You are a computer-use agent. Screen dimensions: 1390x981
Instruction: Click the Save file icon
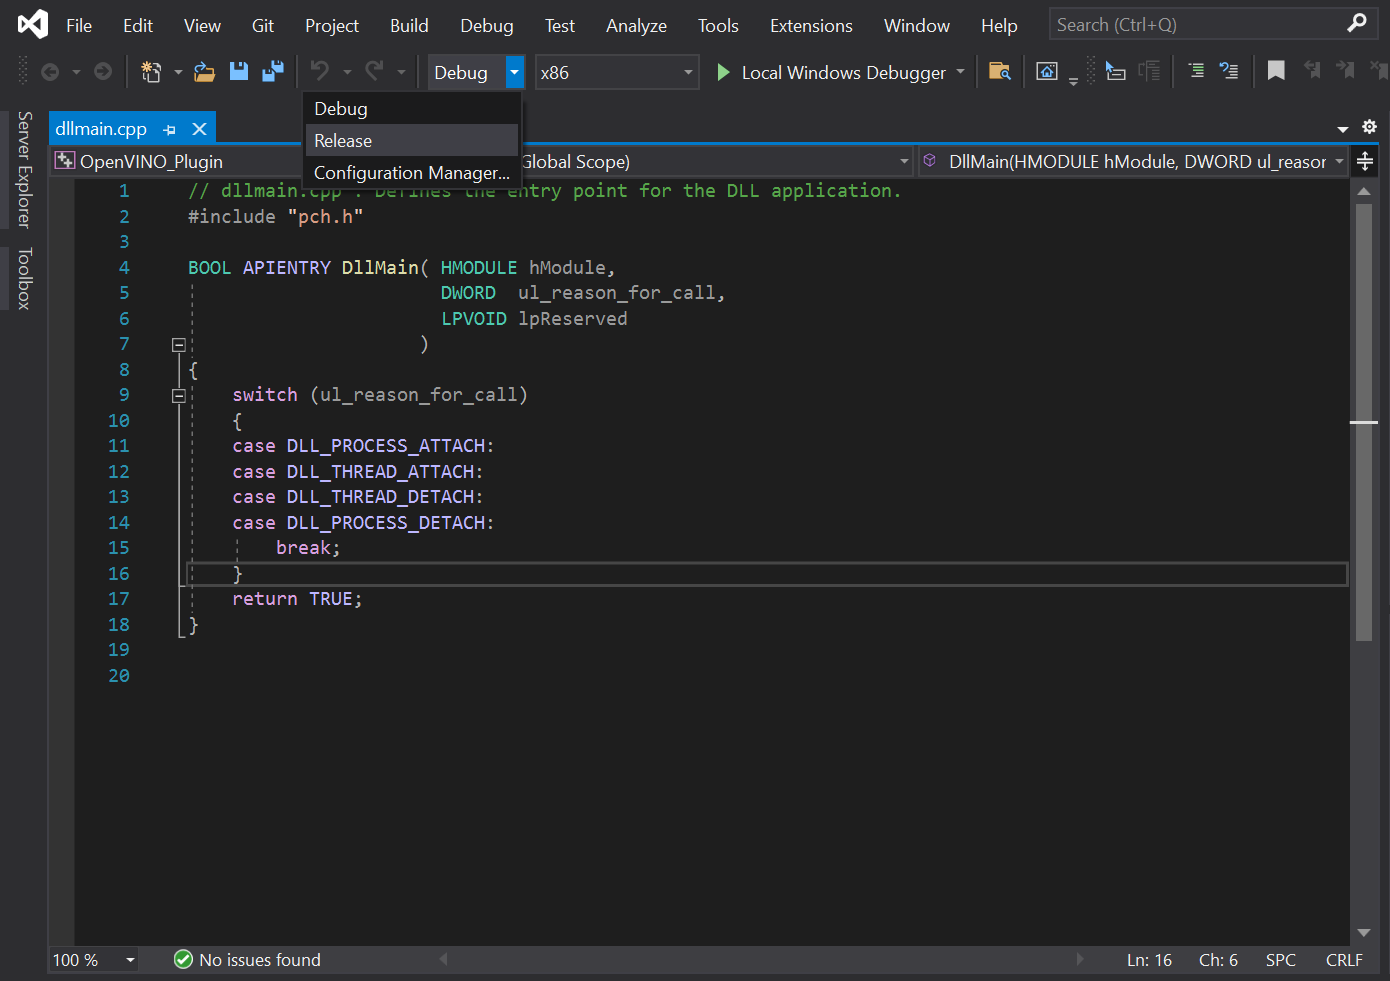(x=239, y=72)
